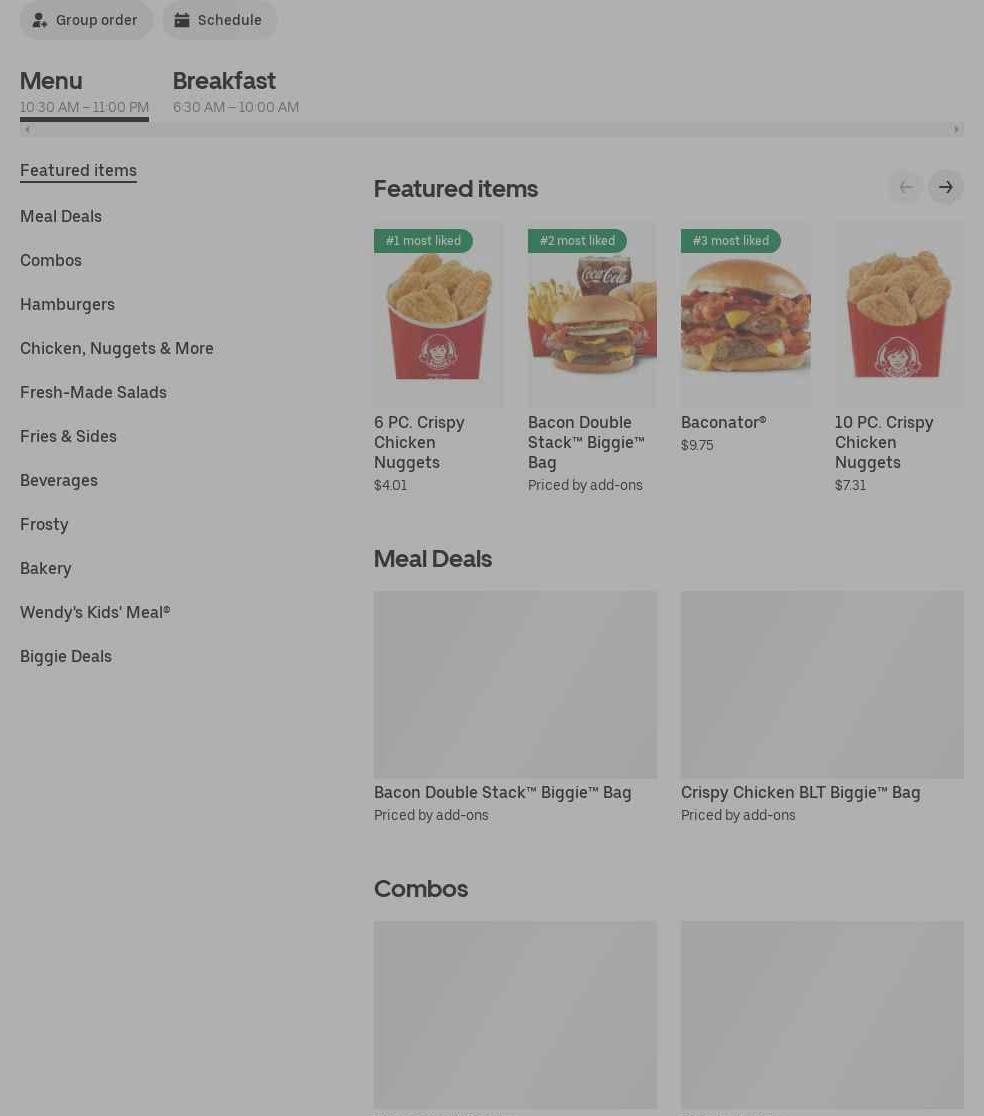Show next featured items with right arrow

click(x=946, y=187)
